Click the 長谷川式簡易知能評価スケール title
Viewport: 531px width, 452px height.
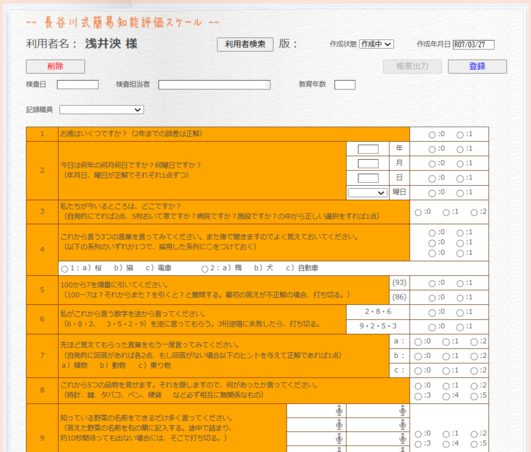tap(123, 23)
